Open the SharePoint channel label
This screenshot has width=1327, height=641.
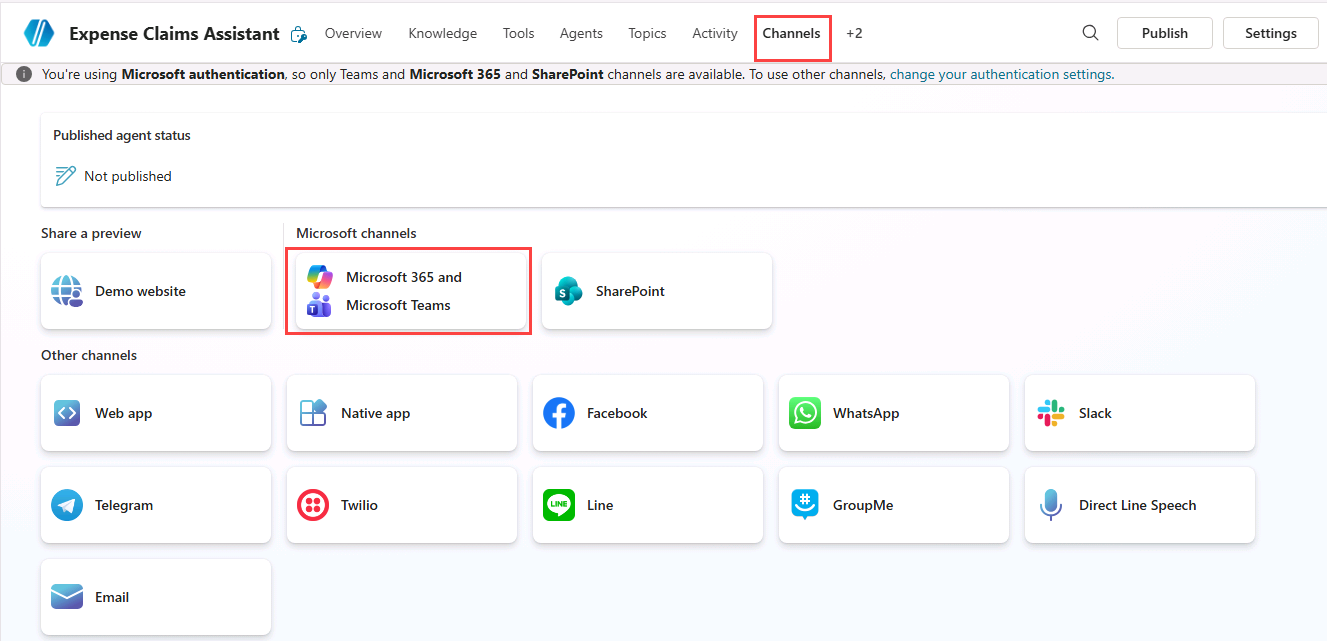[x=630, y=291]
